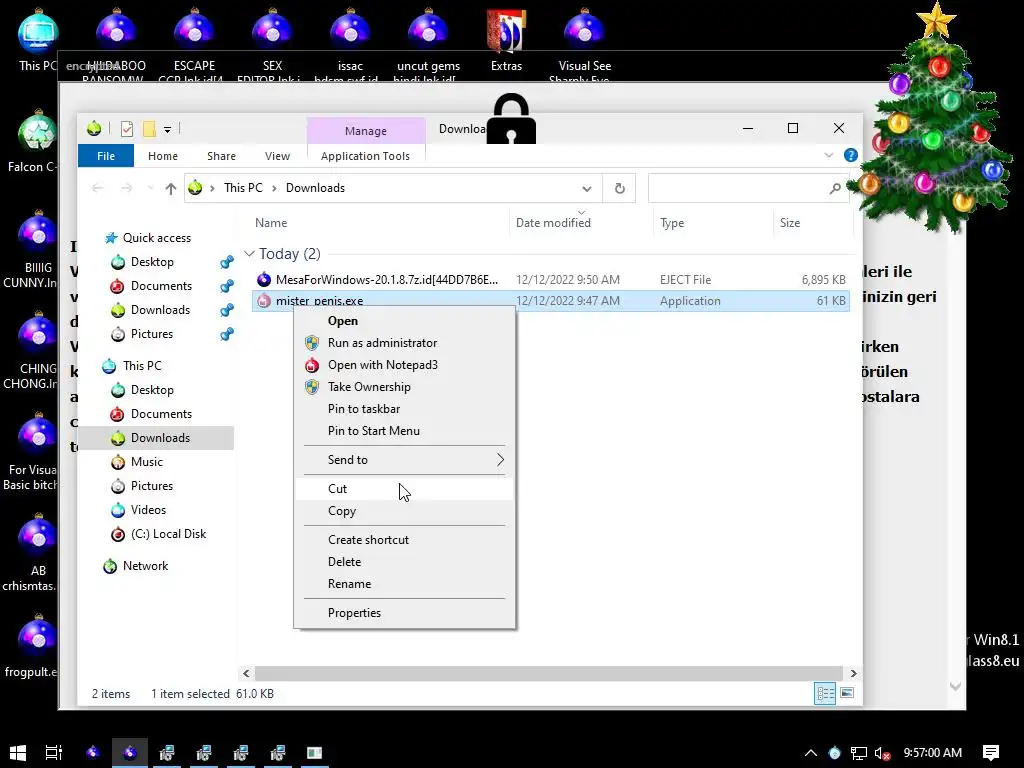Click the Manage contextual tab
The height and width of the screenshot is (768, 1024).
[366, 131]
